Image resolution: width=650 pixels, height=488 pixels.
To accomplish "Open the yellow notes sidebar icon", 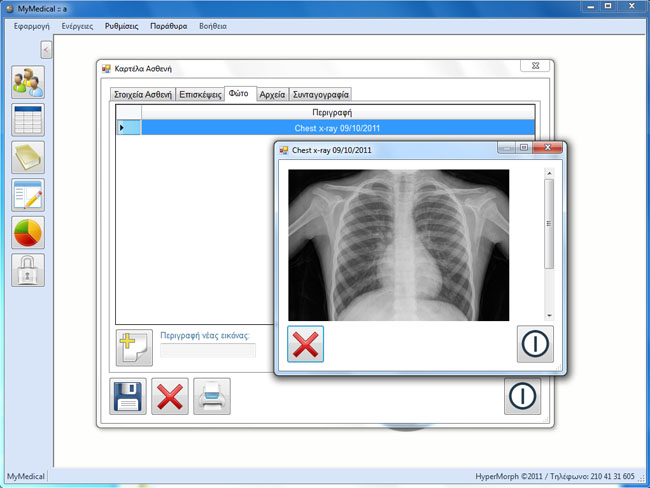I will [x=28, y=157].
